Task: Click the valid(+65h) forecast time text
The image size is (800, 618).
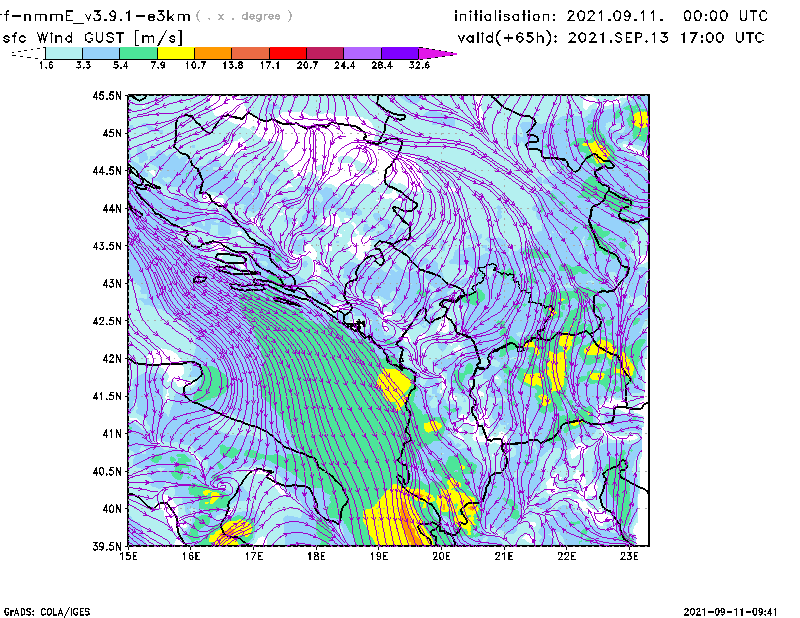Action: [x=611, y=38]
